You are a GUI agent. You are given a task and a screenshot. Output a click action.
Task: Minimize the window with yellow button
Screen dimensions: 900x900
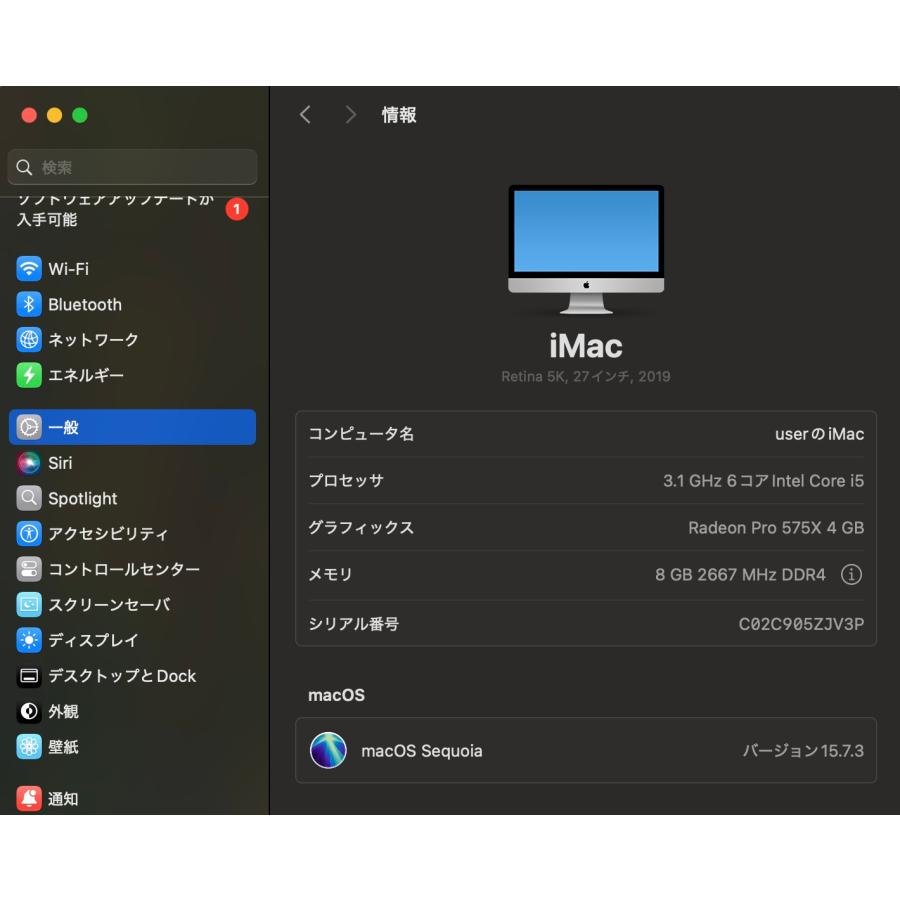point(55,115)
